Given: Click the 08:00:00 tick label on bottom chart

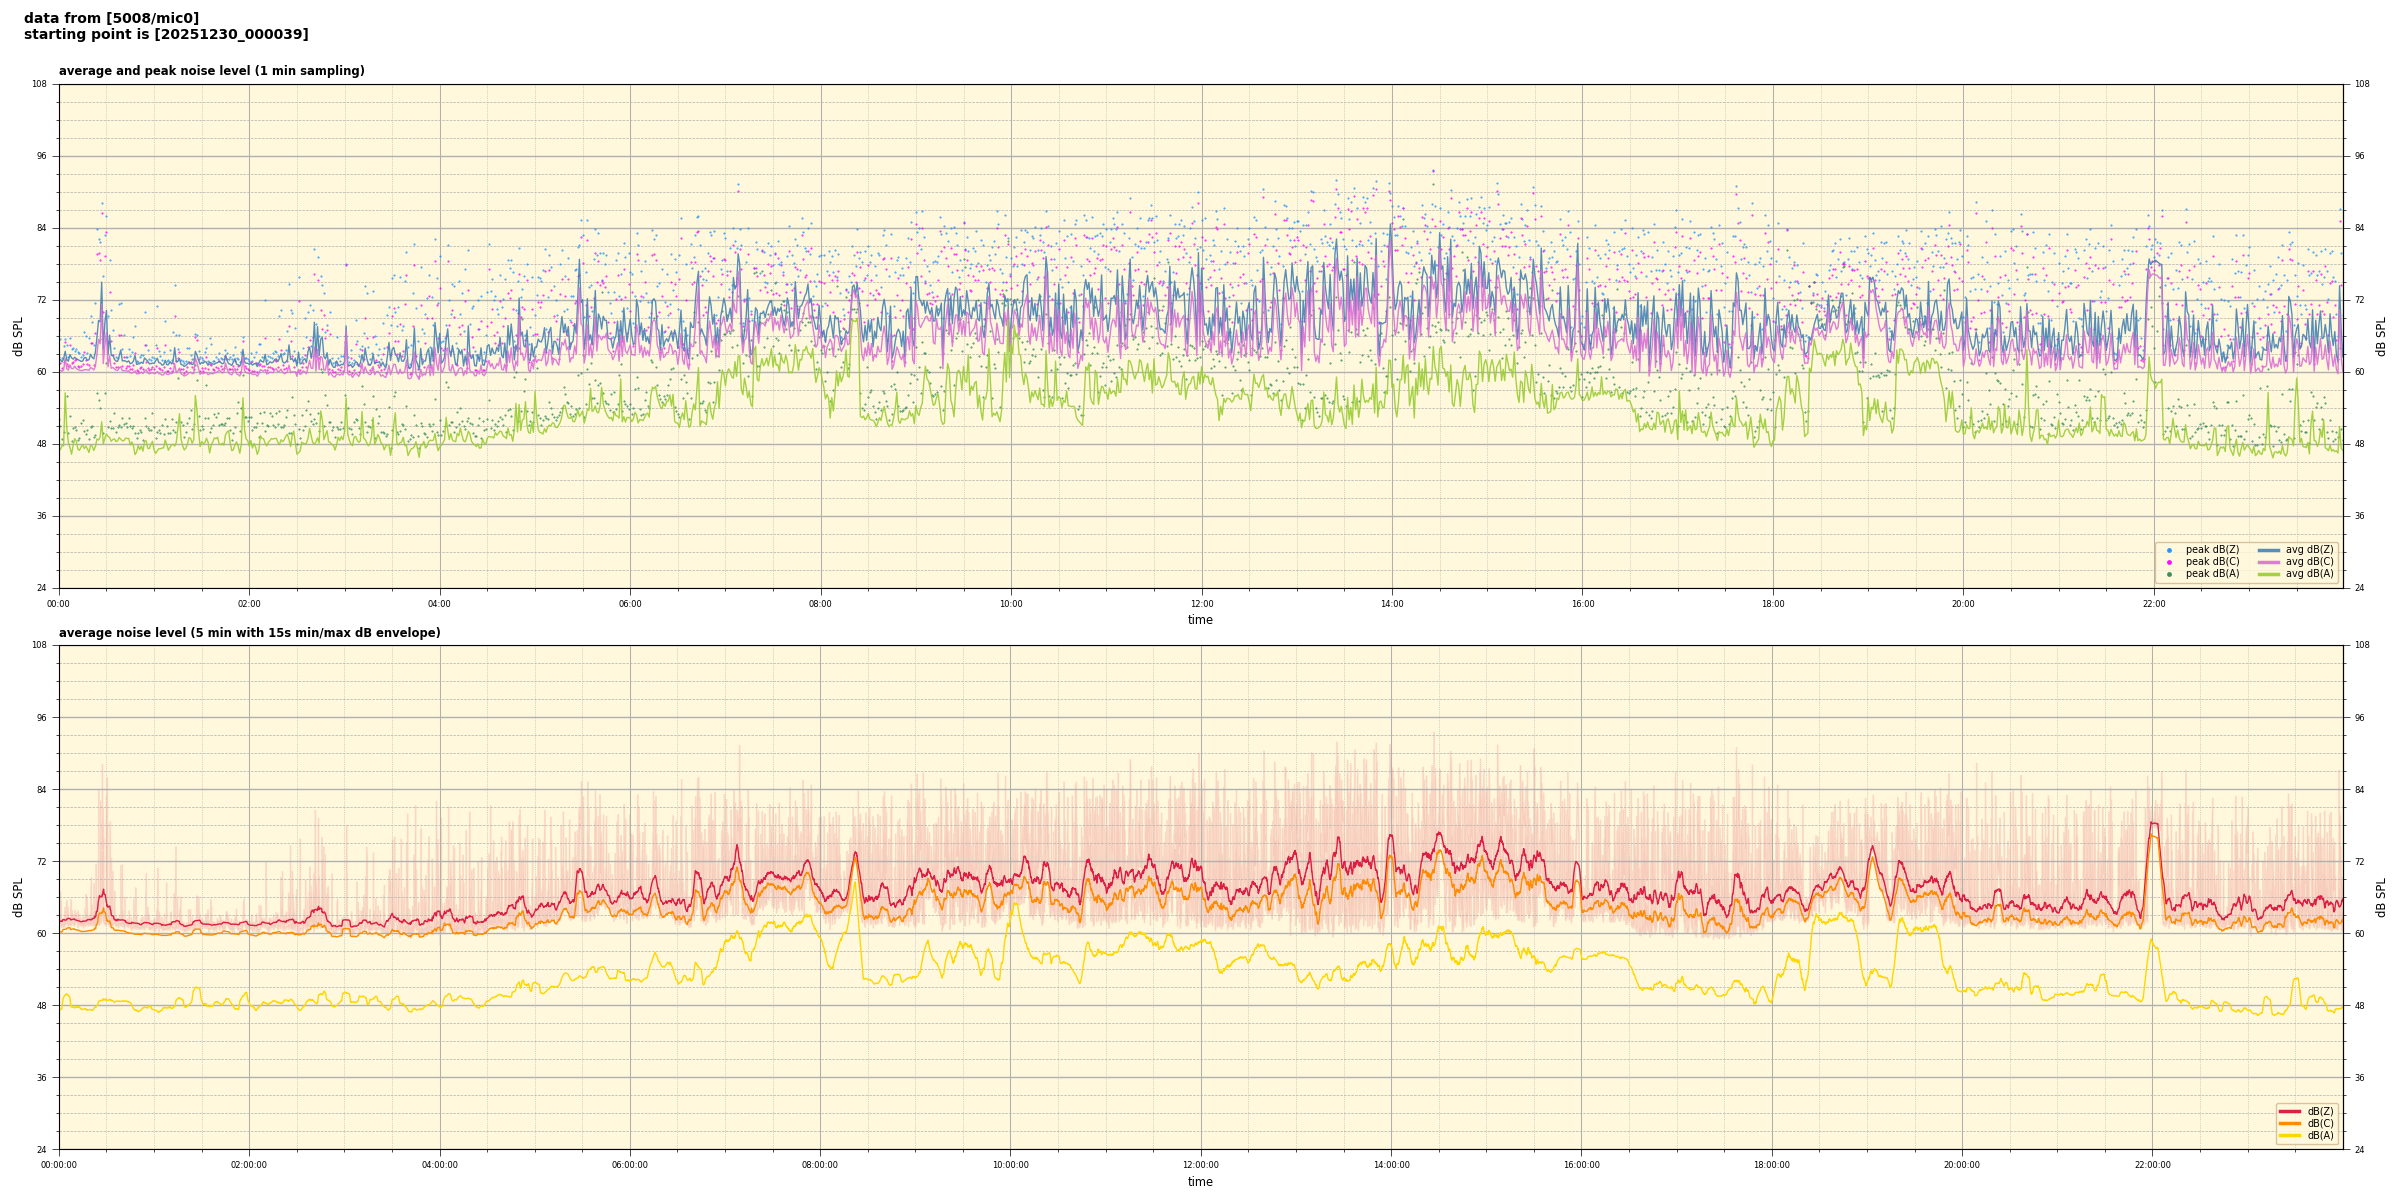Looking at the screenshot, I should click(820, 1165).
